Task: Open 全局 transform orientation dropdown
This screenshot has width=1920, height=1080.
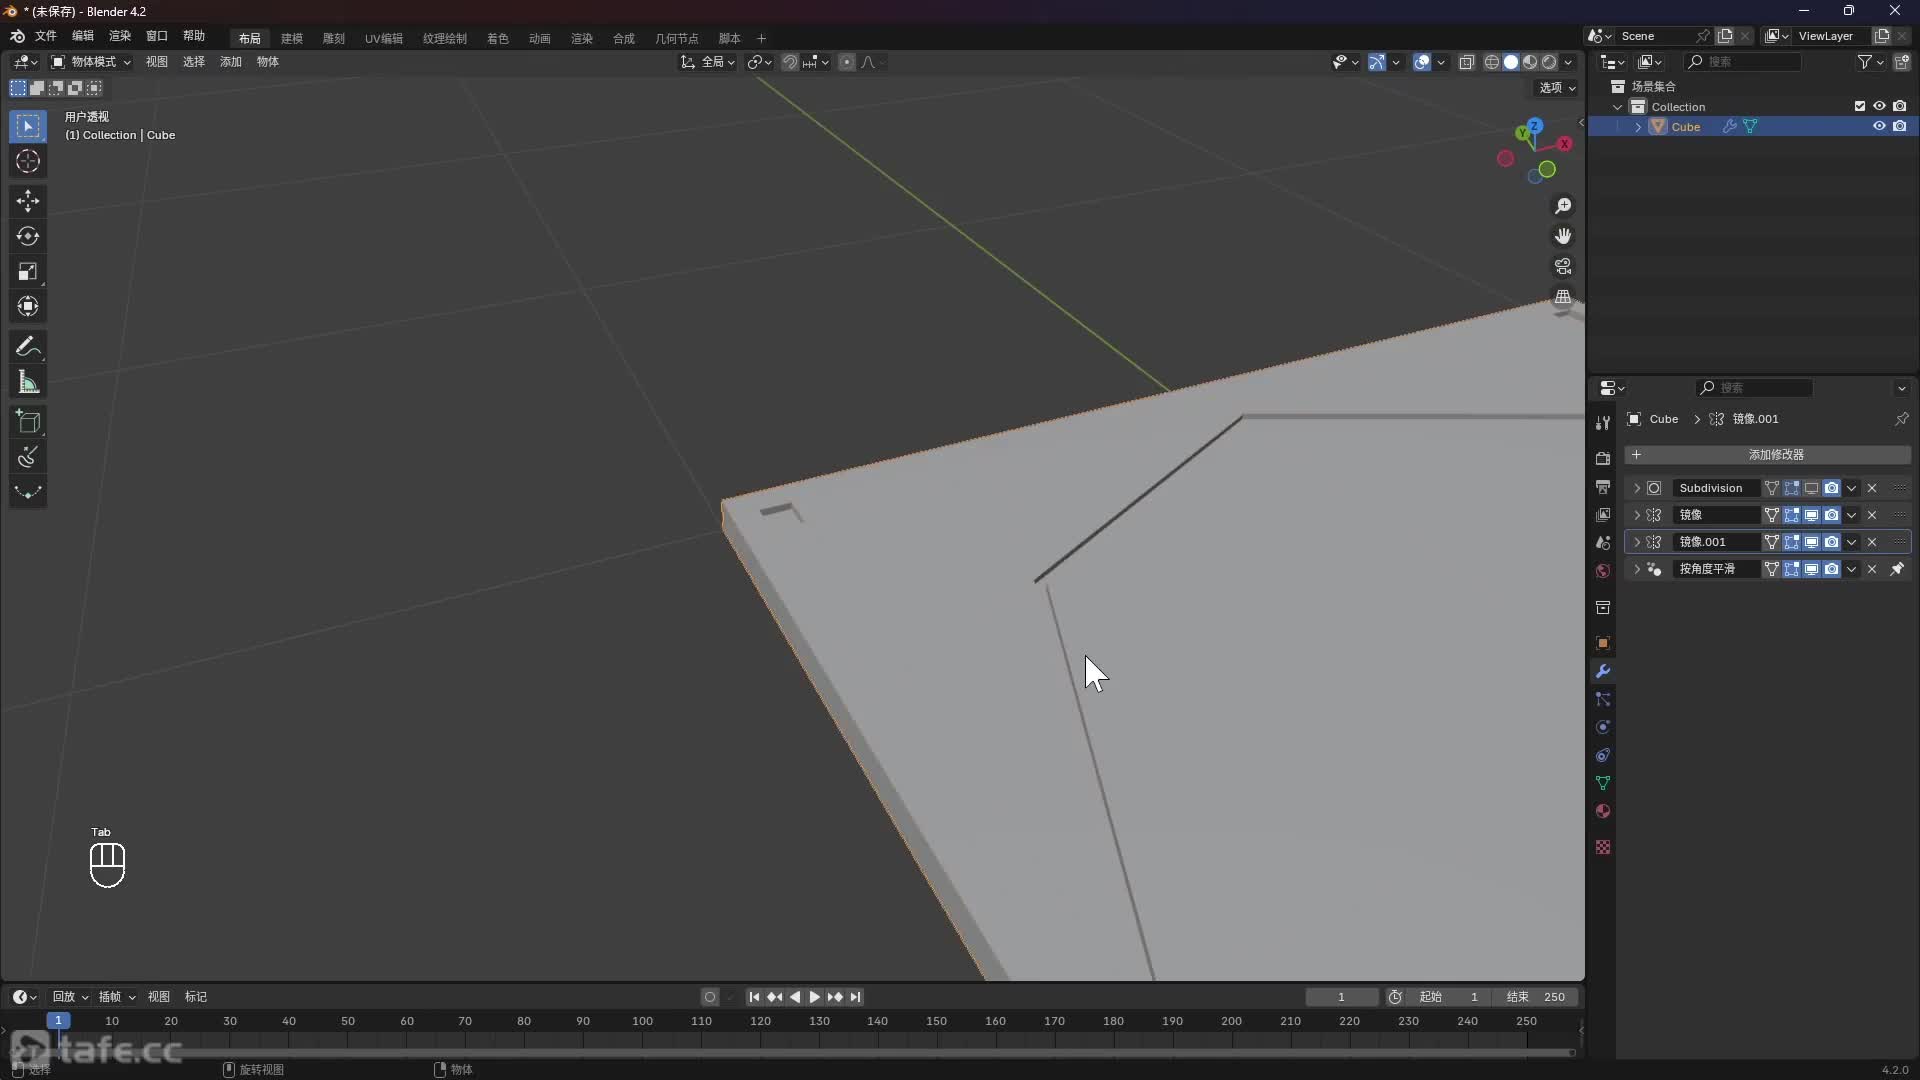Action: coord(708,62)
